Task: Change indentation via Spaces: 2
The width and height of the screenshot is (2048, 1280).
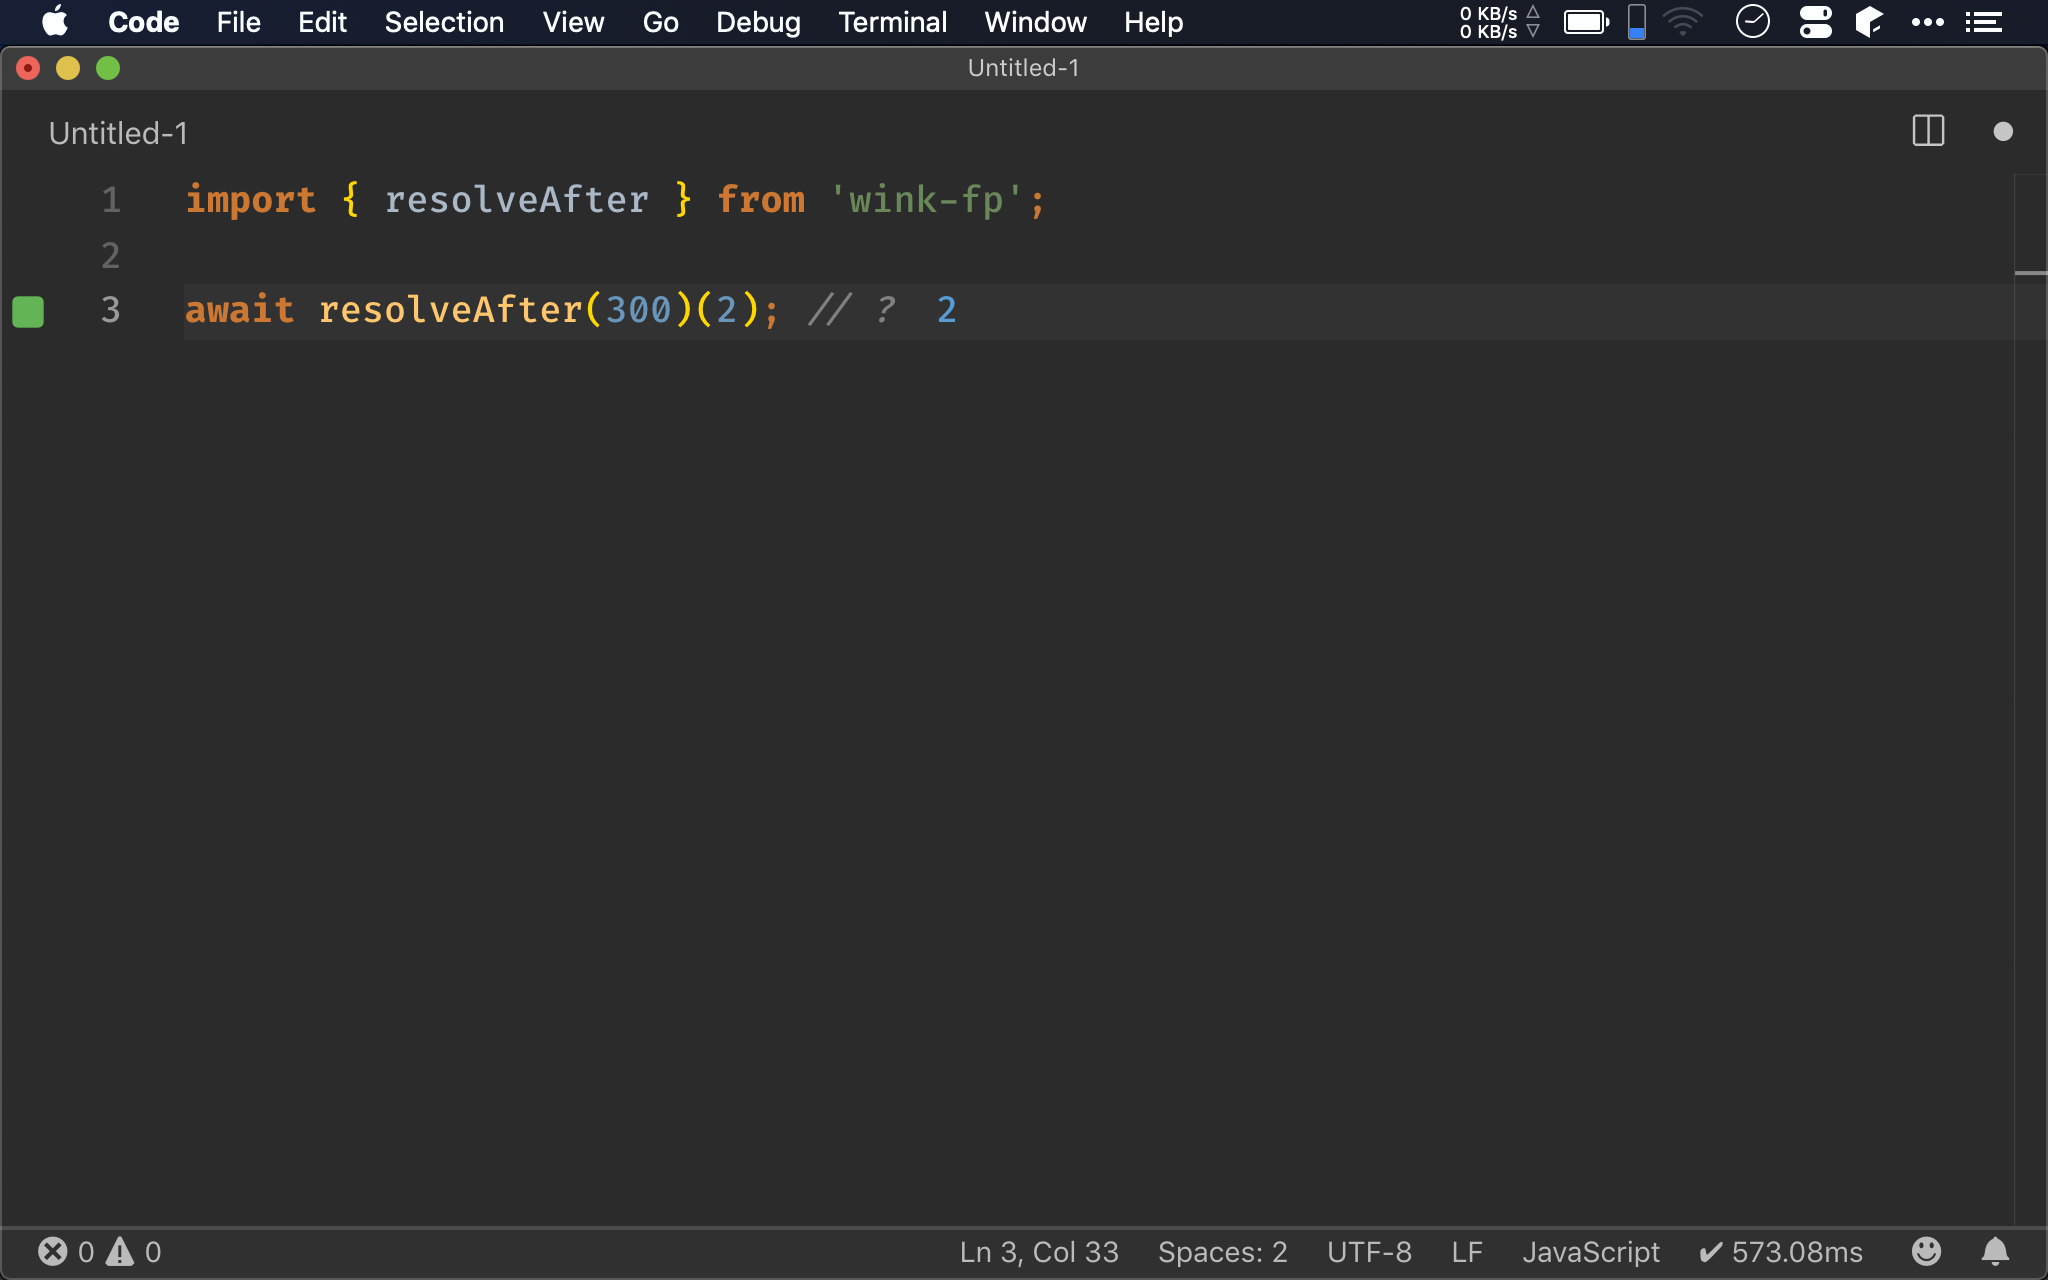Action: 1222,1252
